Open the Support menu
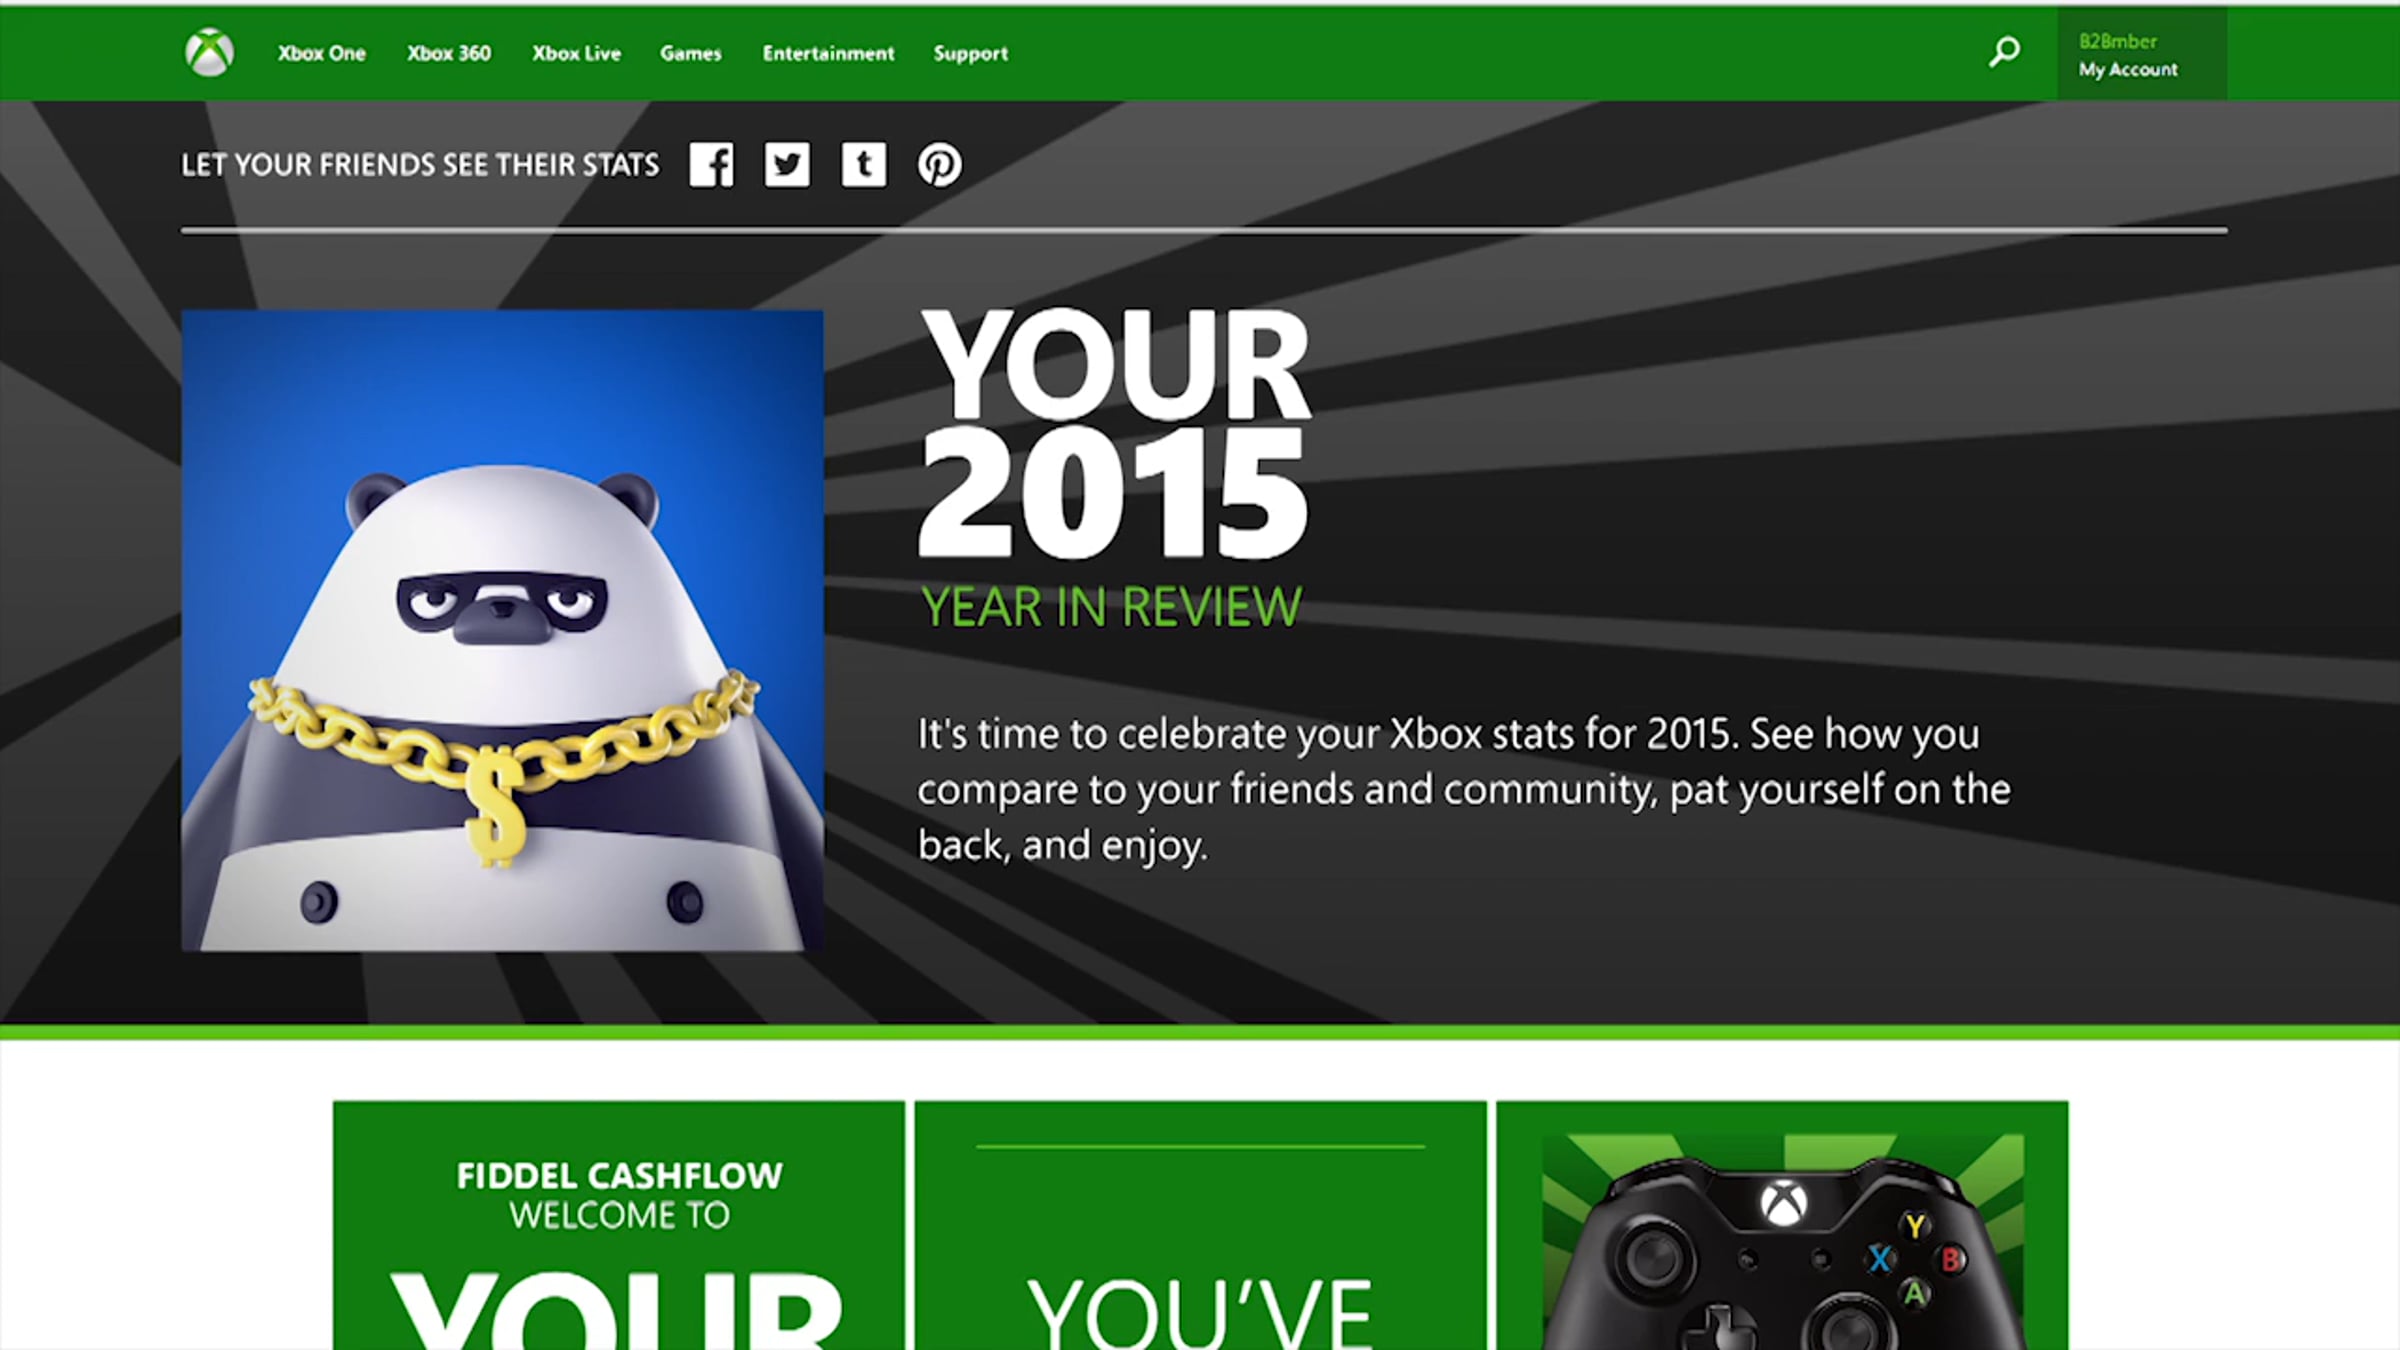Viewport: 2400px width, 1350px height. pyautogui.click(x=970, y=53)
